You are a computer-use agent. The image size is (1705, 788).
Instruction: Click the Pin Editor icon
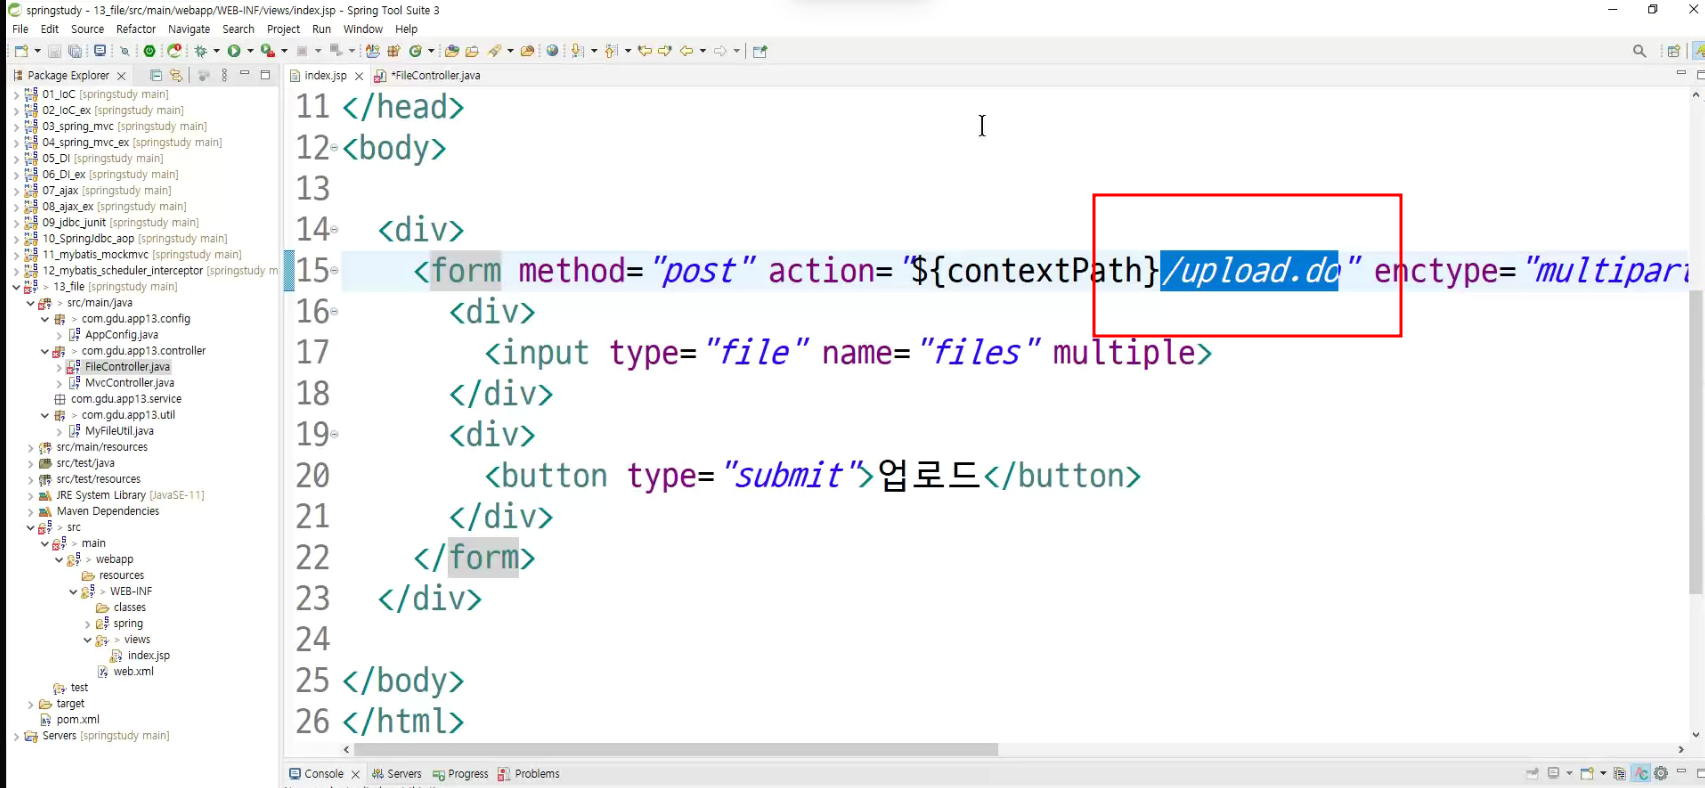[x=760, y=51]
